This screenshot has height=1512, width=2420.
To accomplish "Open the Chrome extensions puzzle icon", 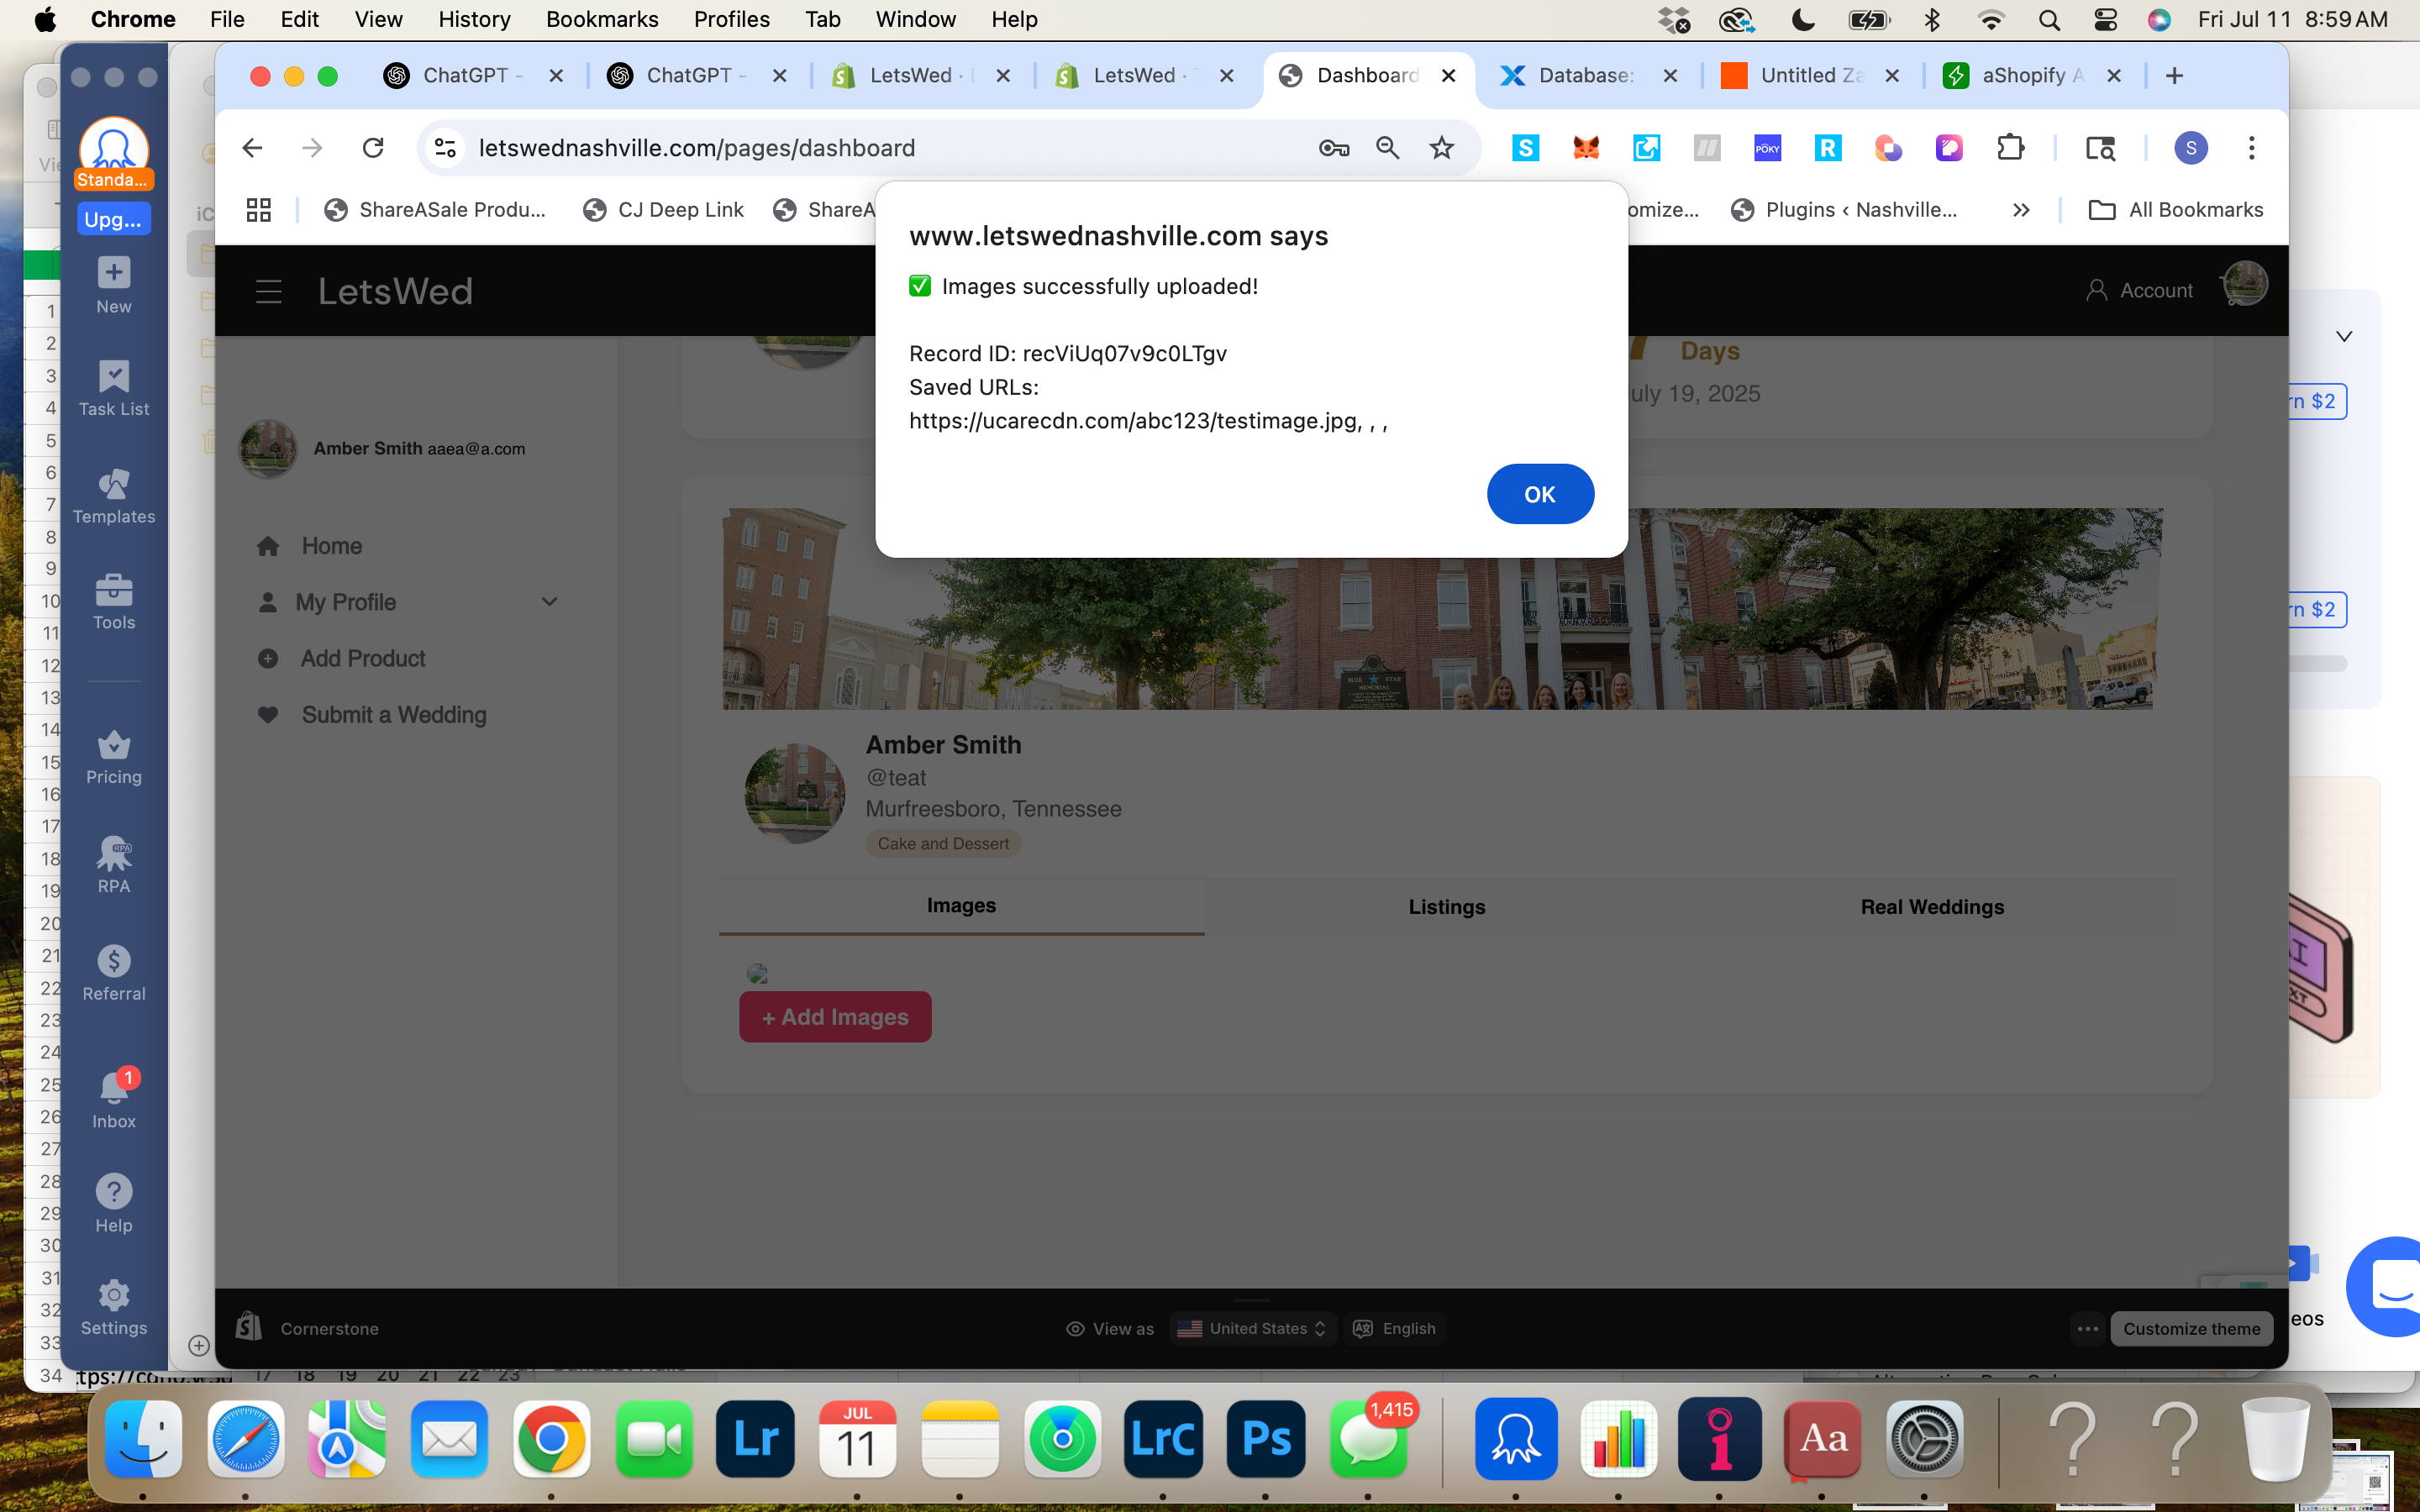I will tap(2009, 148).
